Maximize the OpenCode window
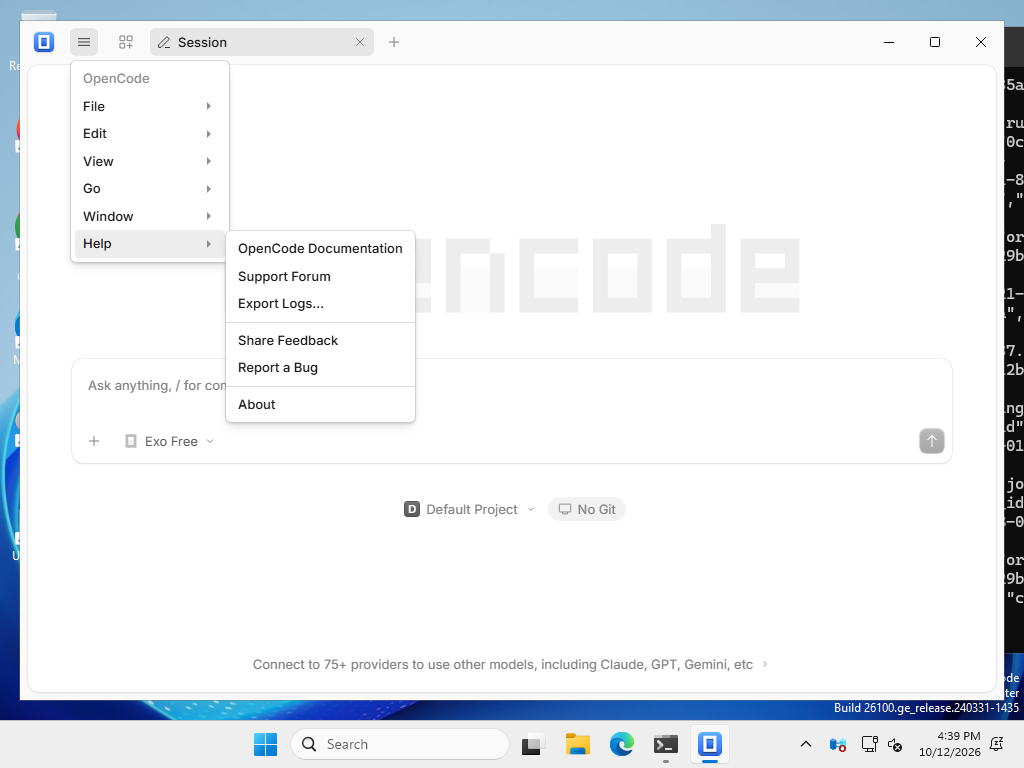Viewport: 1024px width, 768px height. tap(935, 42)
